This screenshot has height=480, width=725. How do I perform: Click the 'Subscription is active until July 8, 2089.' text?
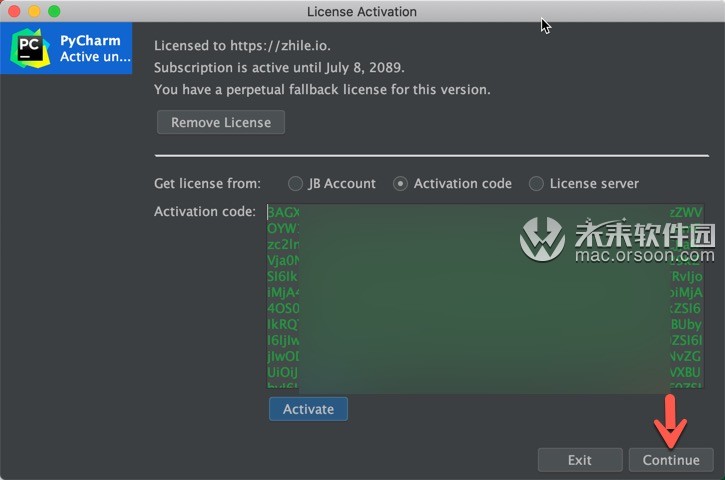[279, 68]
